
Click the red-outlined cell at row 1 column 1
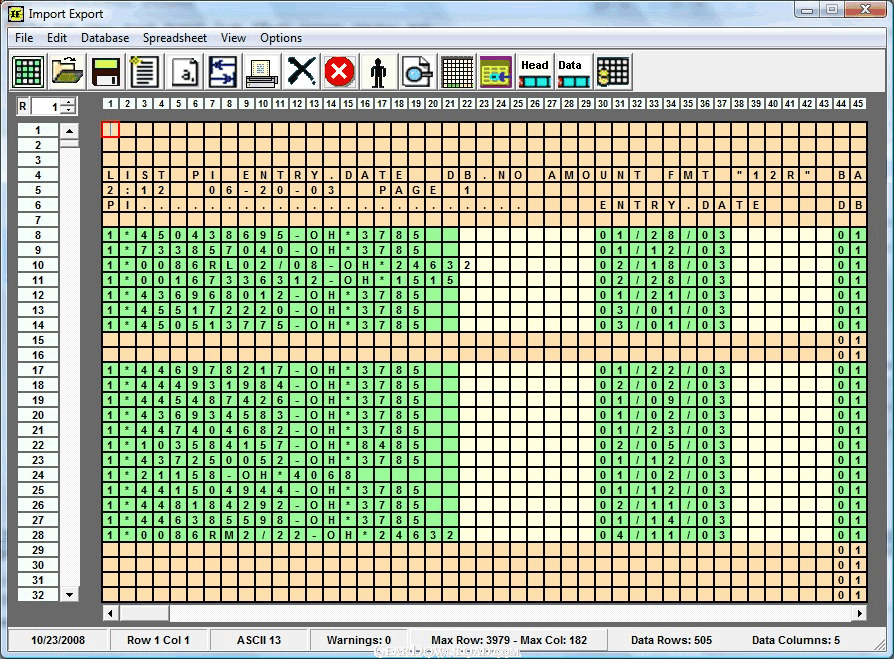tap(110, 129)
